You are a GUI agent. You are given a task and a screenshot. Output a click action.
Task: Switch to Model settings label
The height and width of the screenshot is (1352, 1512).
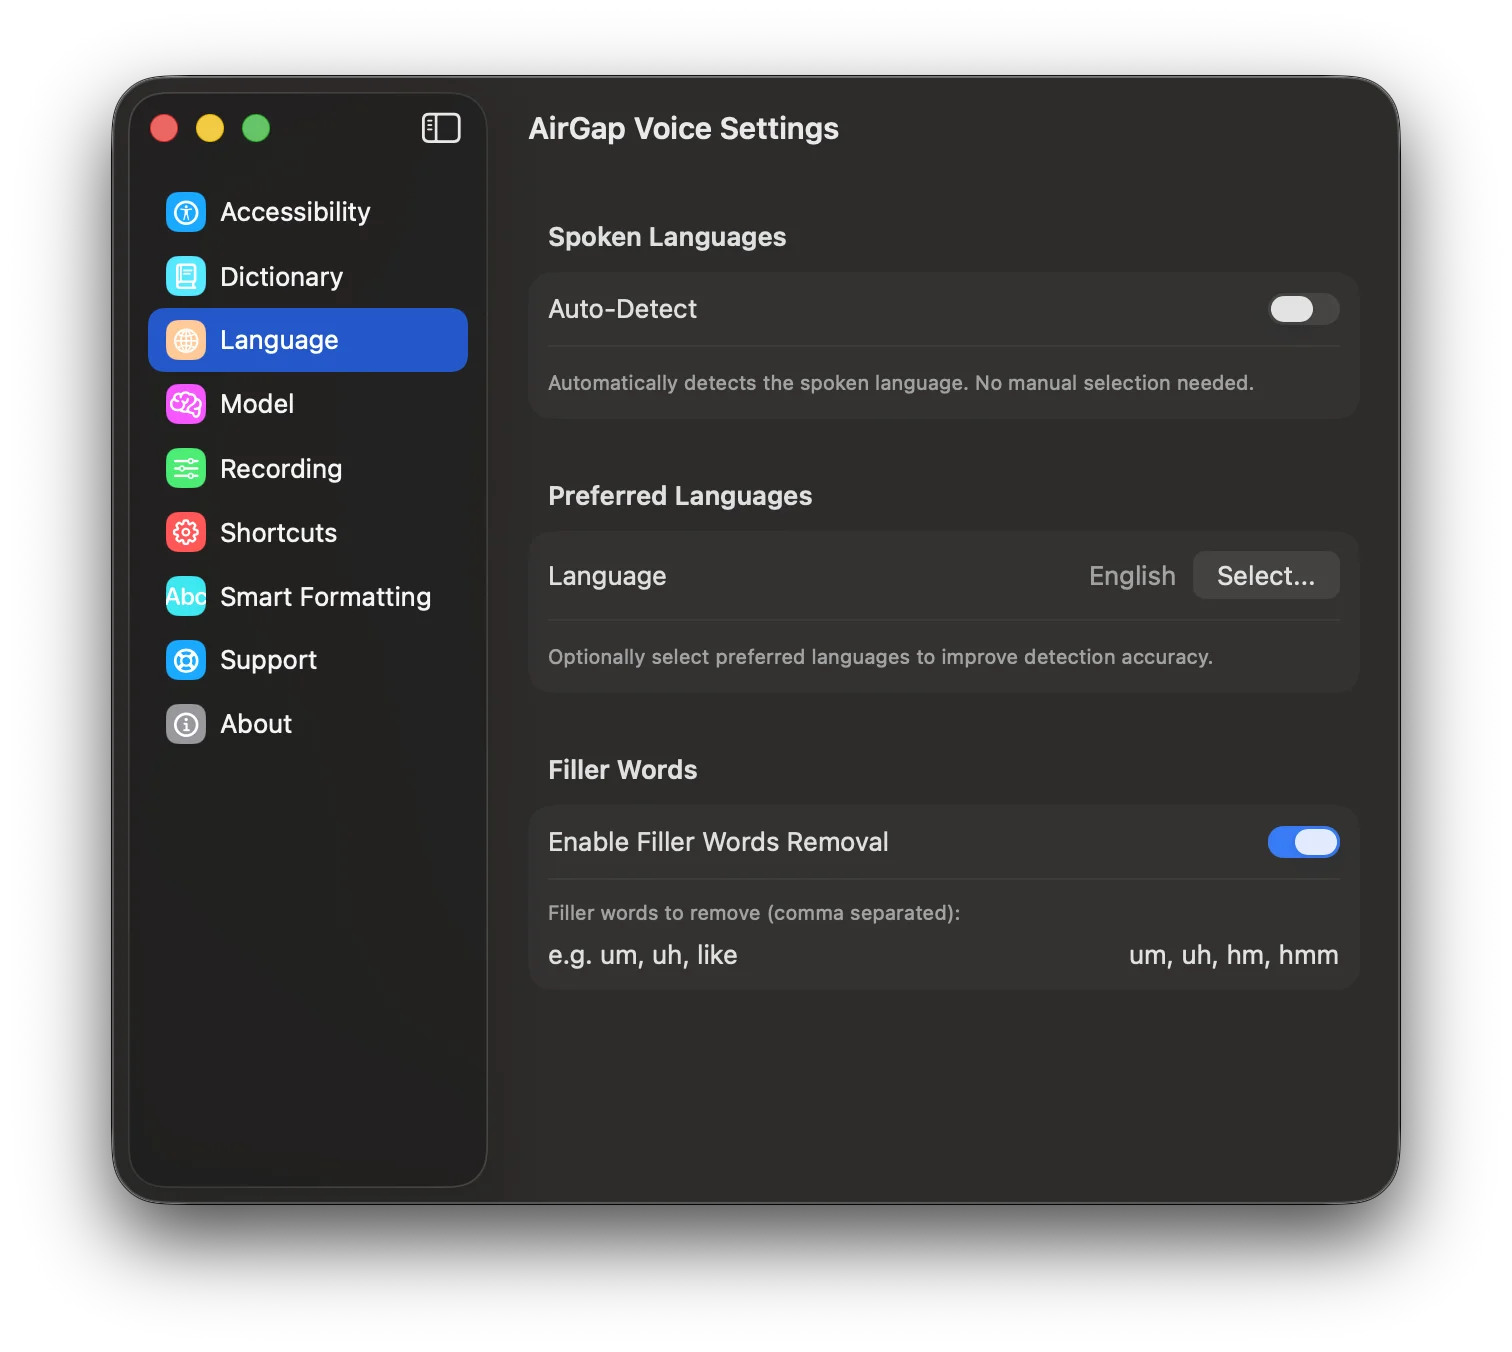[x=257, y=404]
